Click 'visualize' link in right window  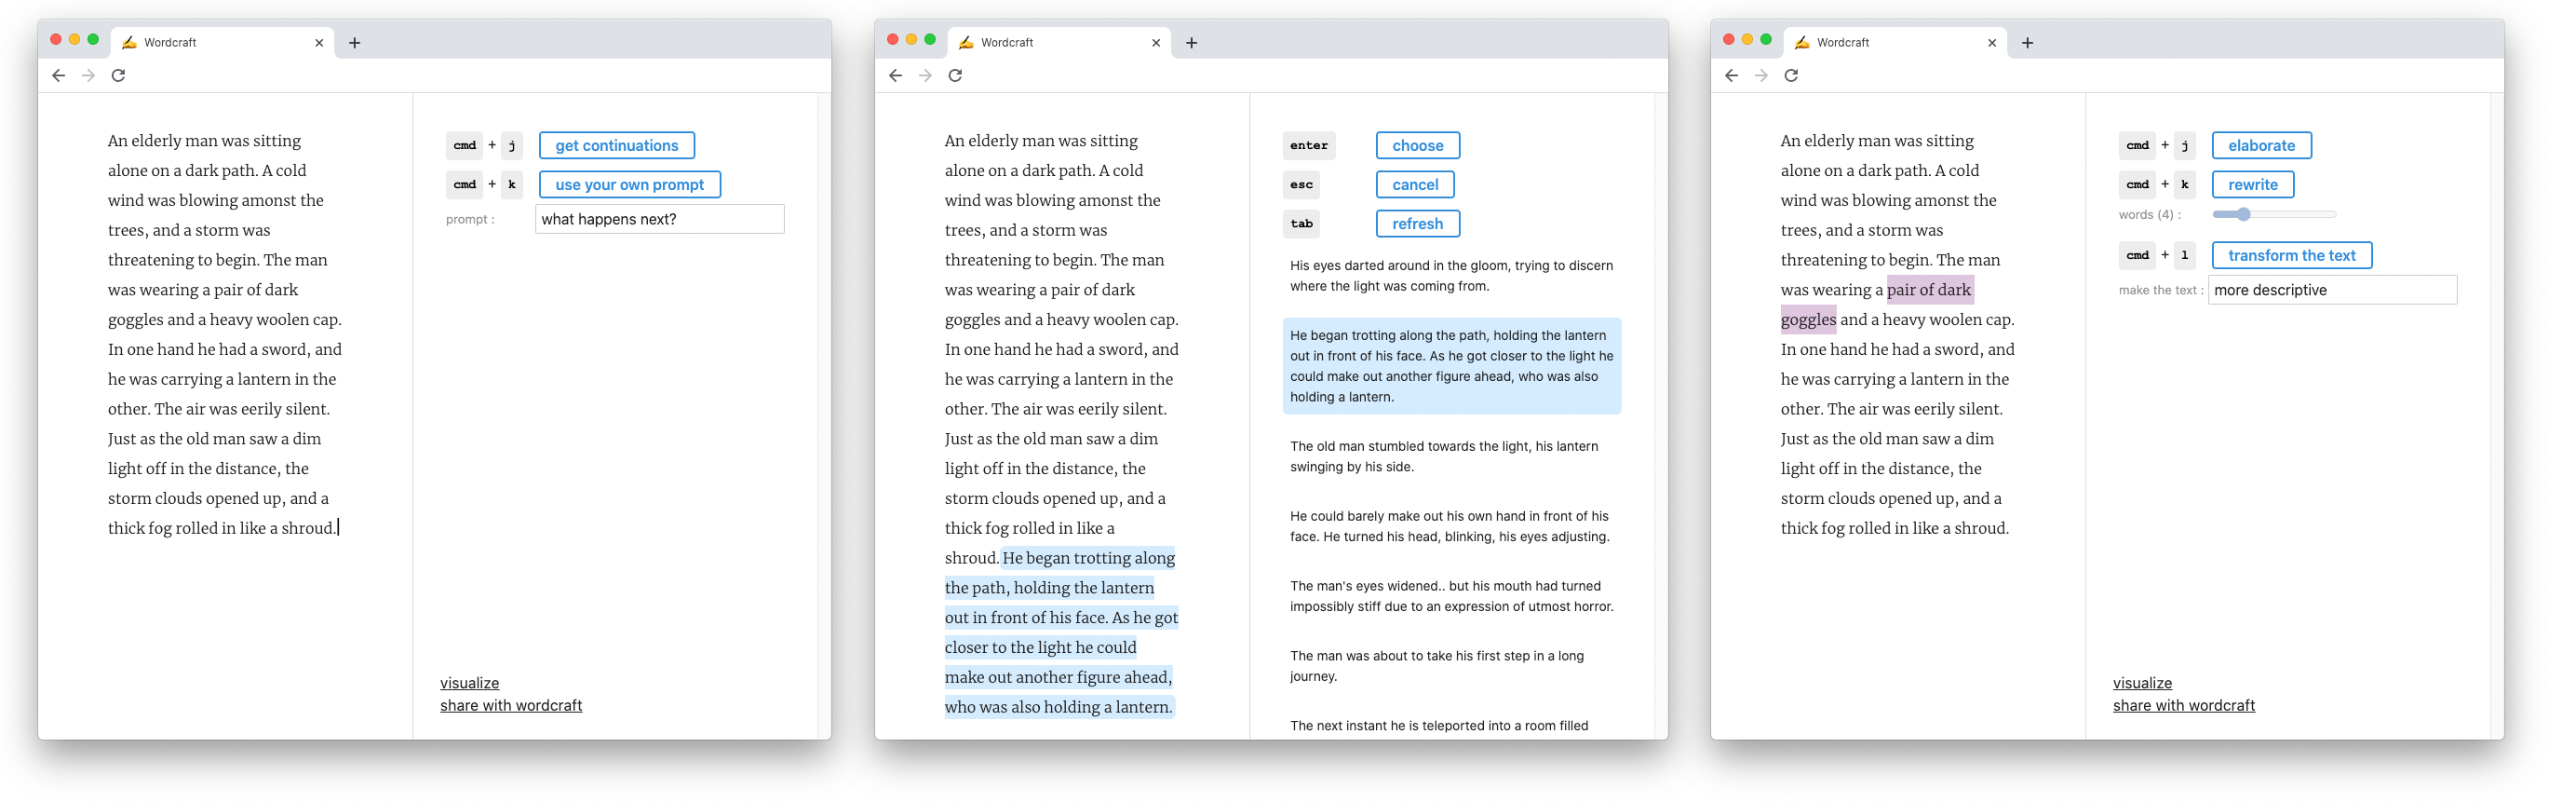pyautogui.click(x=2143, y=683)
